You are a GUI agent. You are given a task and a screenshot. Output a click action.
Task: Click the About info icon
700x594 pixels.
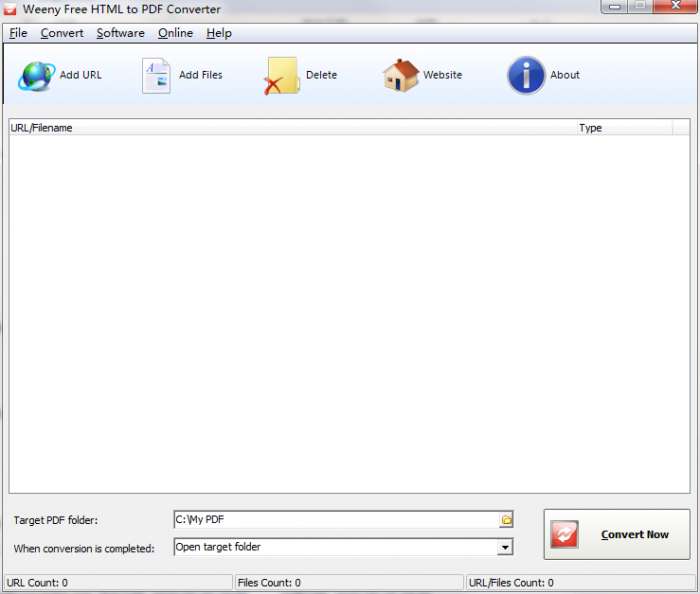[x=526, y=75]
